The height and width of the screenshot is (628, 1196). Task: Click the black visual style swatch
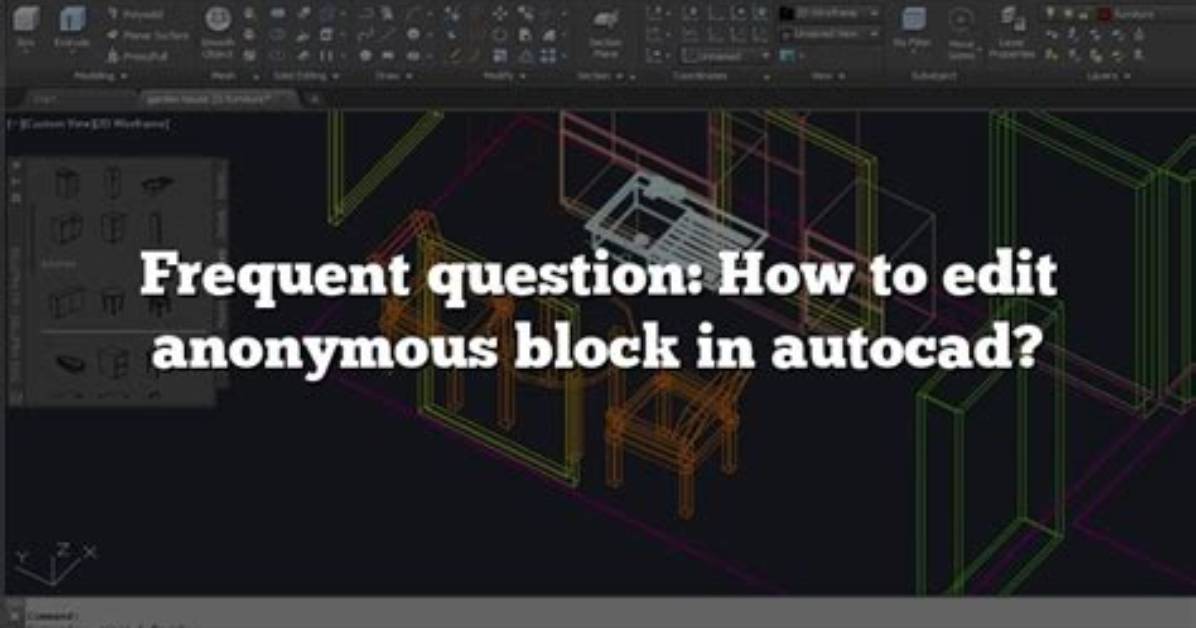point(787,14)
